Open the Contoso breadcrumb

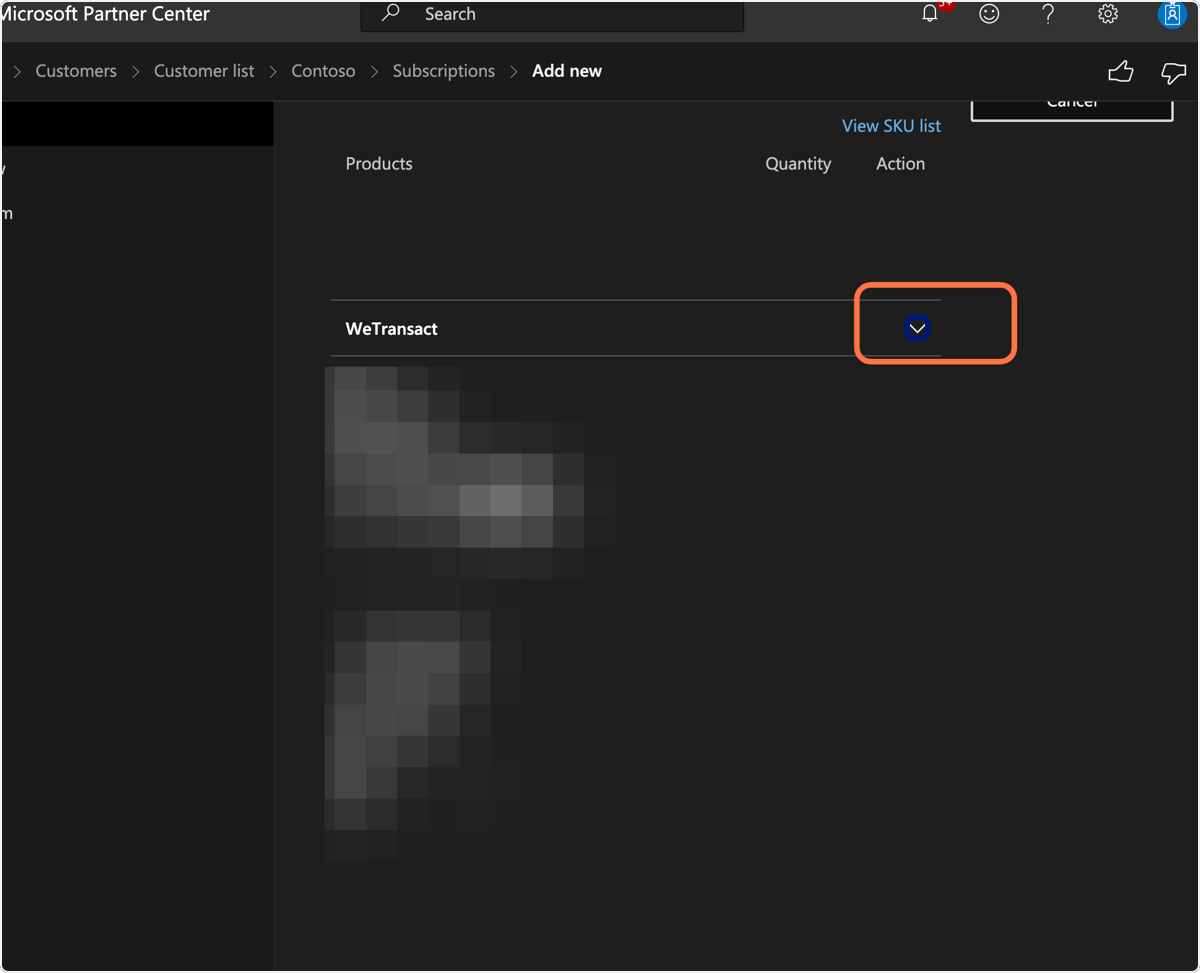pos(323,71)
